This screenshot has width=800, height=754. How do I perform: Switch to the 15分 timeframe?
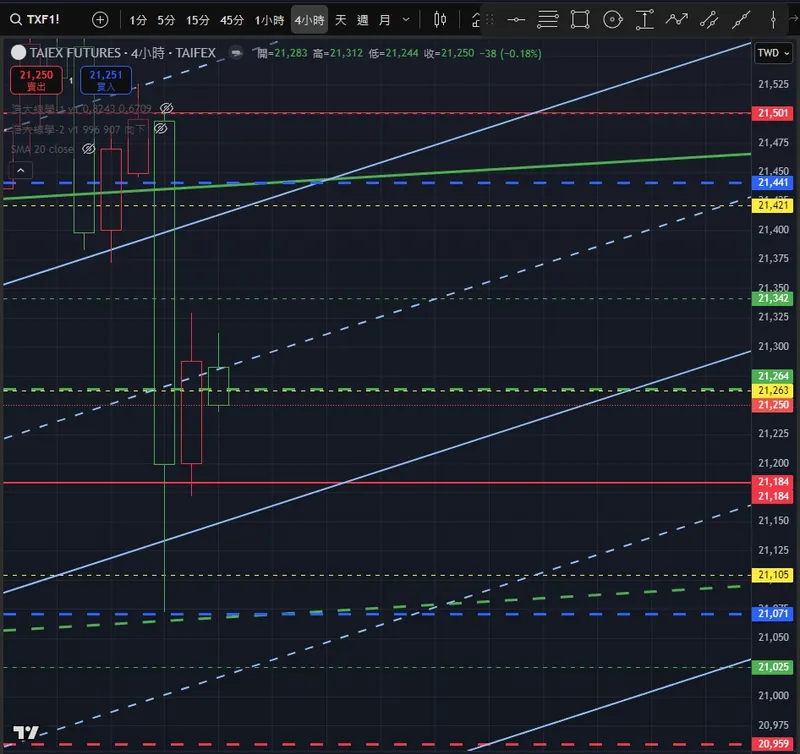197,20
